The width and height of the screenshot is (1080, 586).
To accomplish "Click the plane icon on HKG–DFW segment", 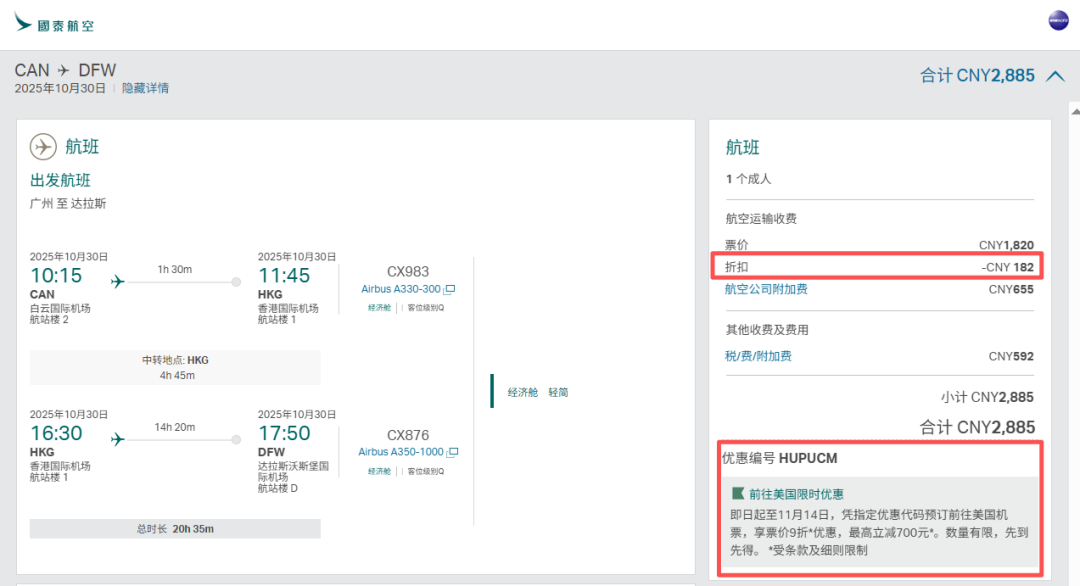I will click(118, 439).
